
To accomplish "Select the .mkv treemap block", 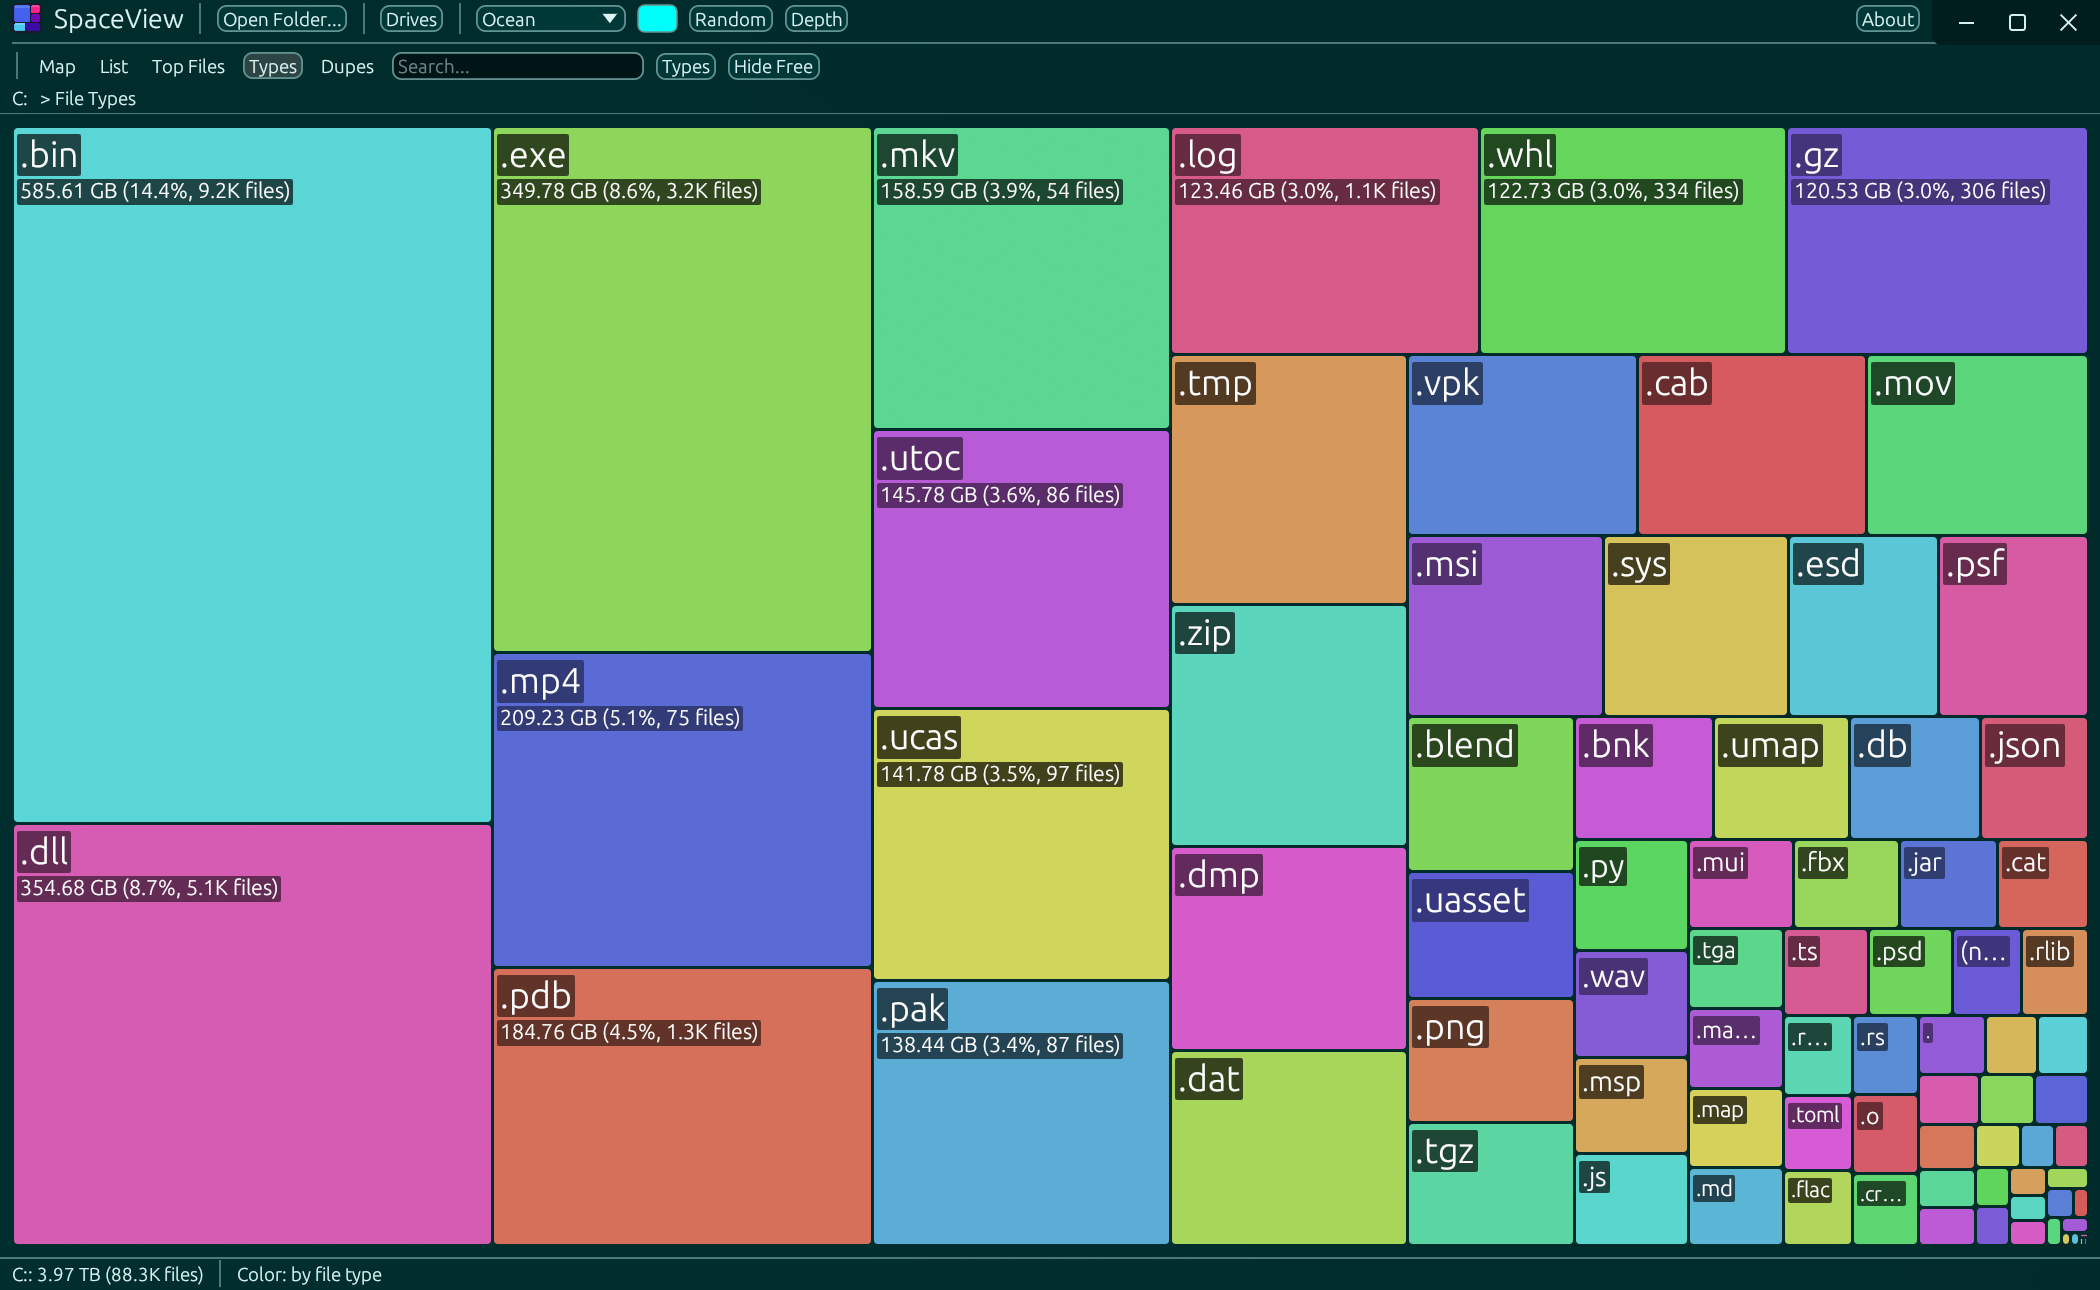I will coord(1021,278).
